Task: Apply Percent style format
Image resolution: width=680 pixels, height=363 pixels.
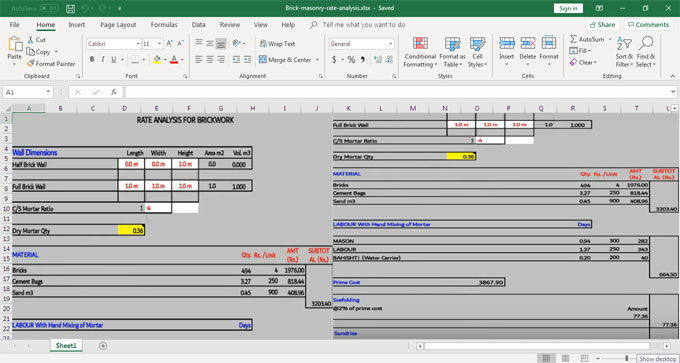Action: [351, 59]
